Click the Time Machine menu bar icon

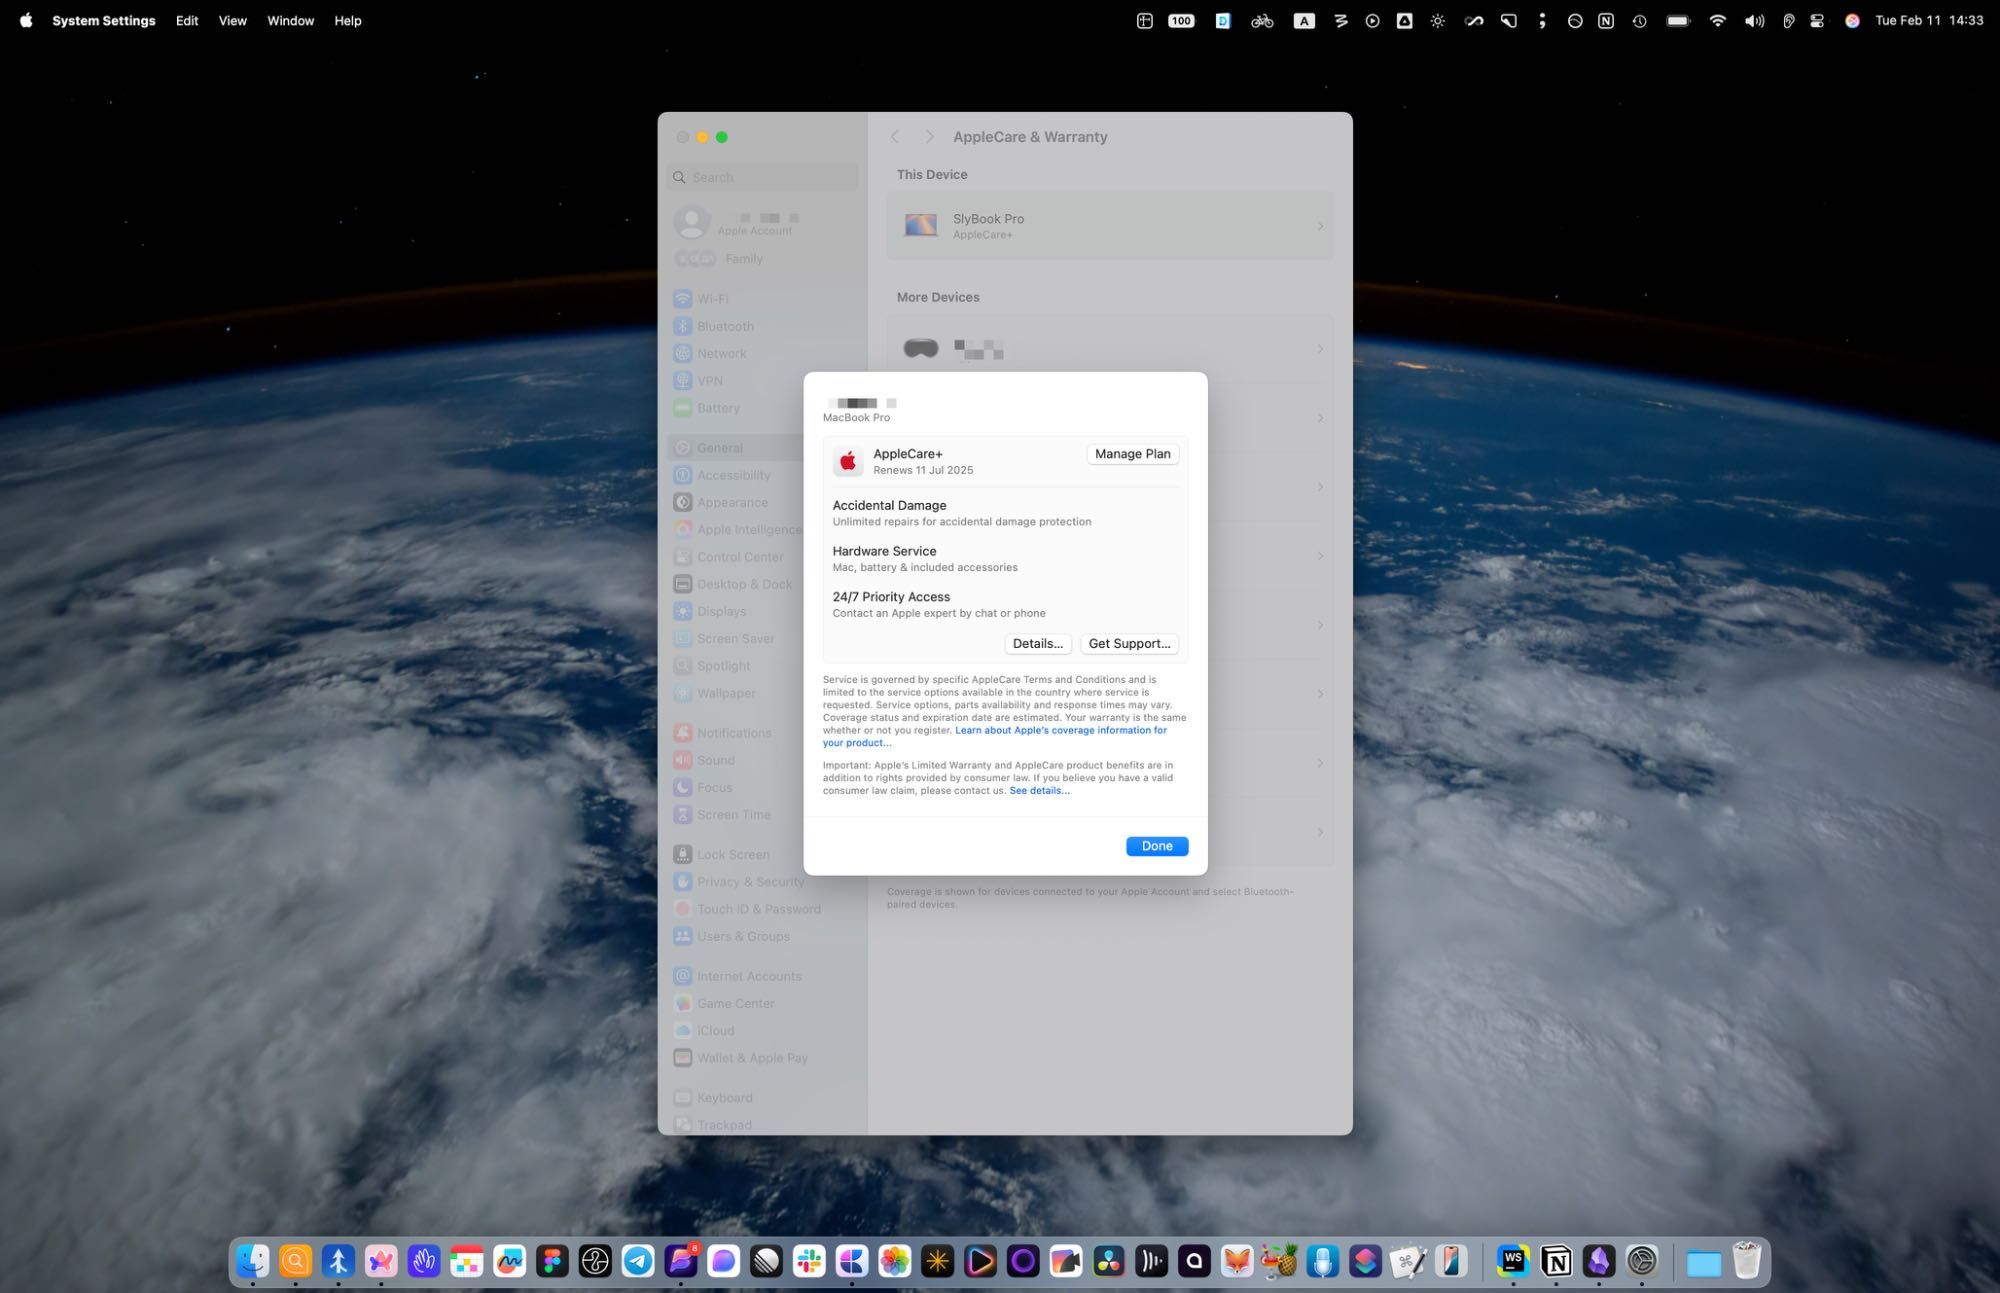[1639, 20]
